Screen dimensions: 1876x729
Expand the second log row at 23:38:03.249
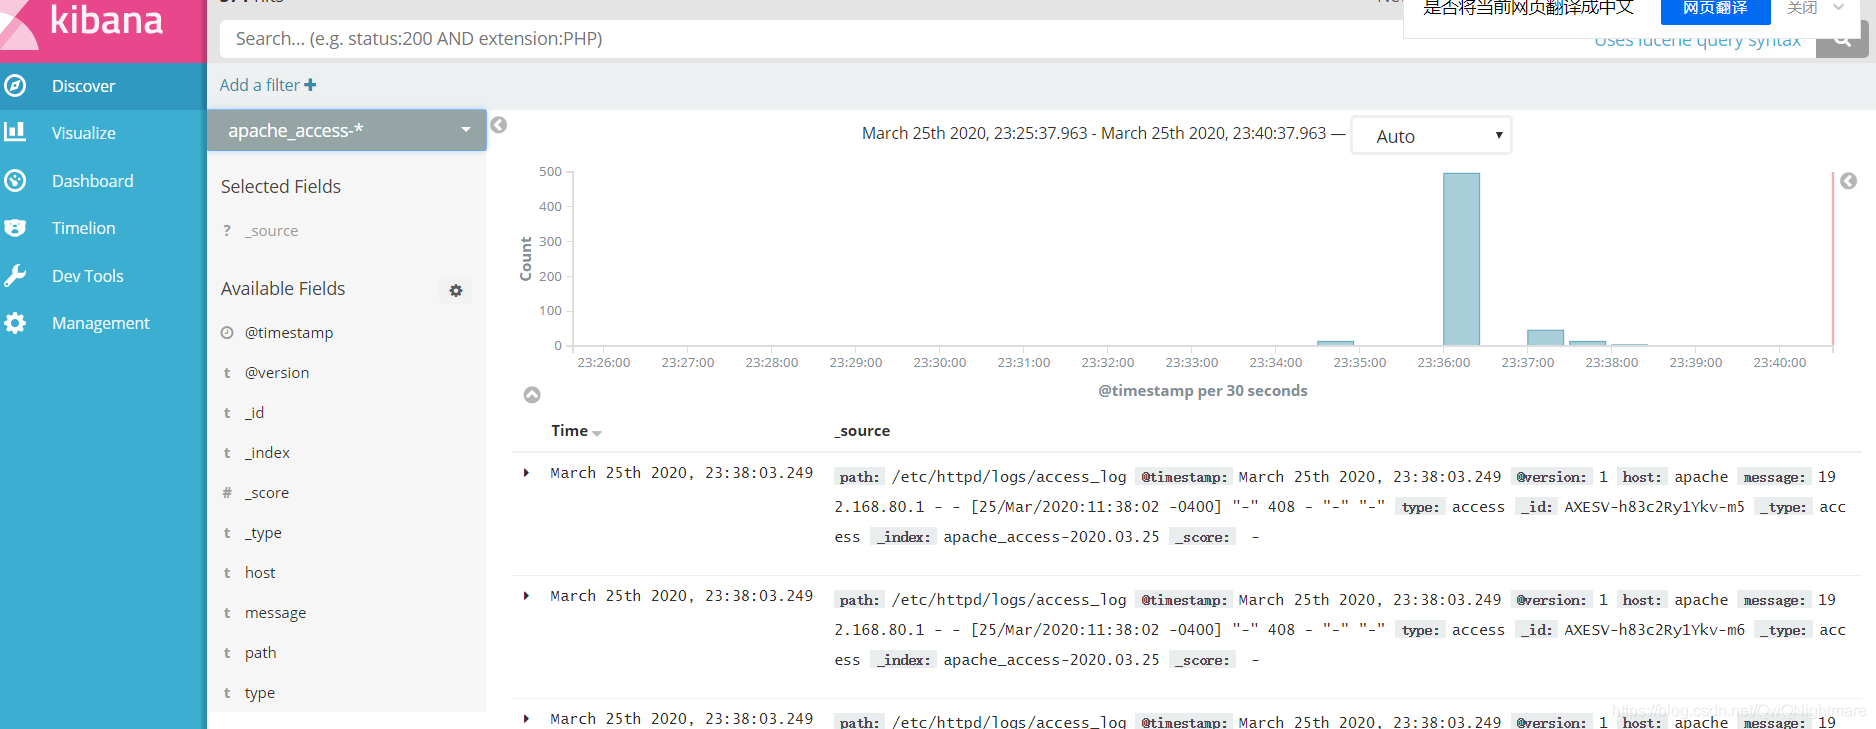[526, 596]
